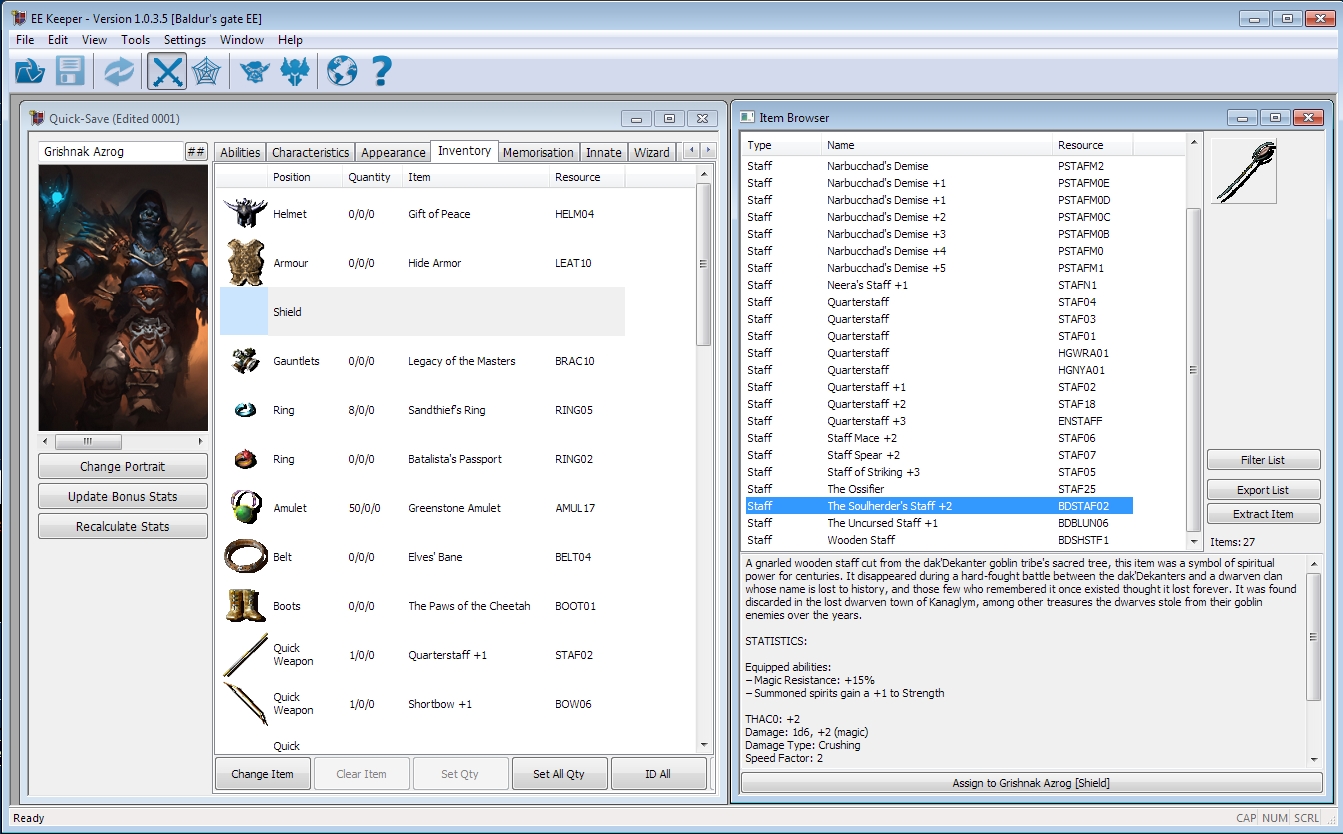Open help via question mark icon
The image size is (1343, 834).
(x=381, y=71)
